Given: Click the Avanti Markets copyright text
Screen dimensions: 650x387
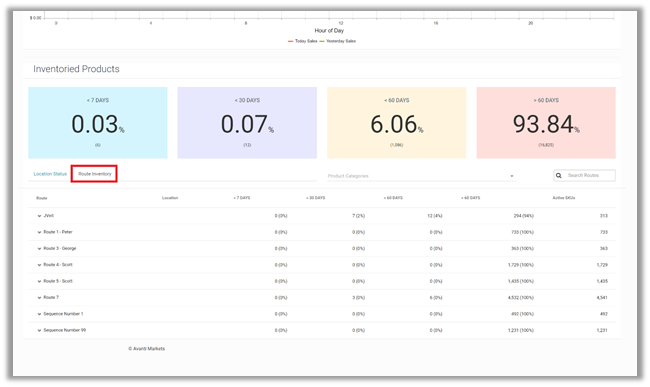Looking at the screenshot, I should pos(146,349).
